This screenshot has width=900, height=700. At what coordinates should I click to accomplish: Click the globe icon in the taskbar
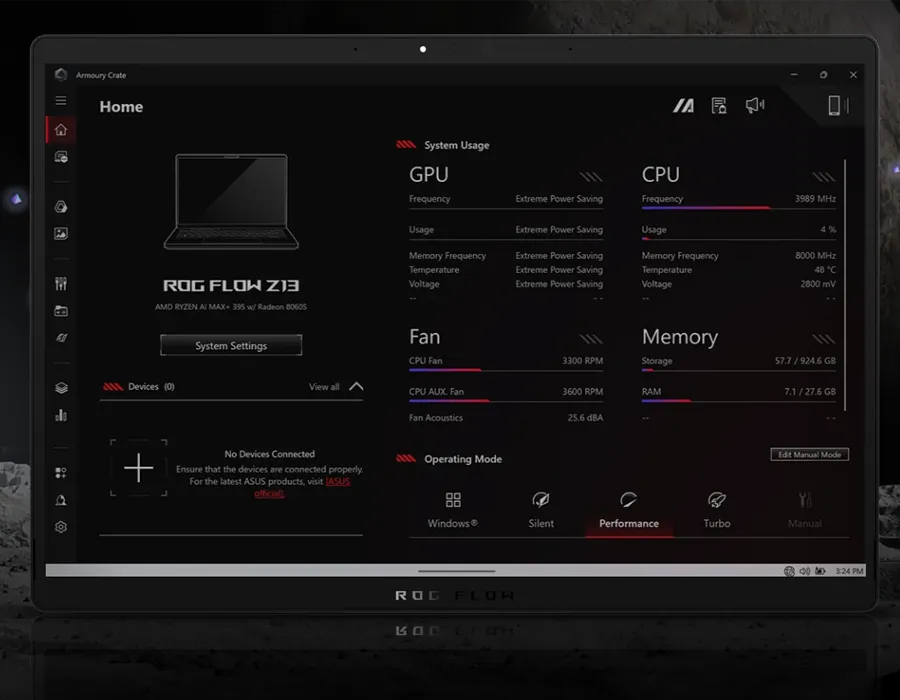(789, 571)
